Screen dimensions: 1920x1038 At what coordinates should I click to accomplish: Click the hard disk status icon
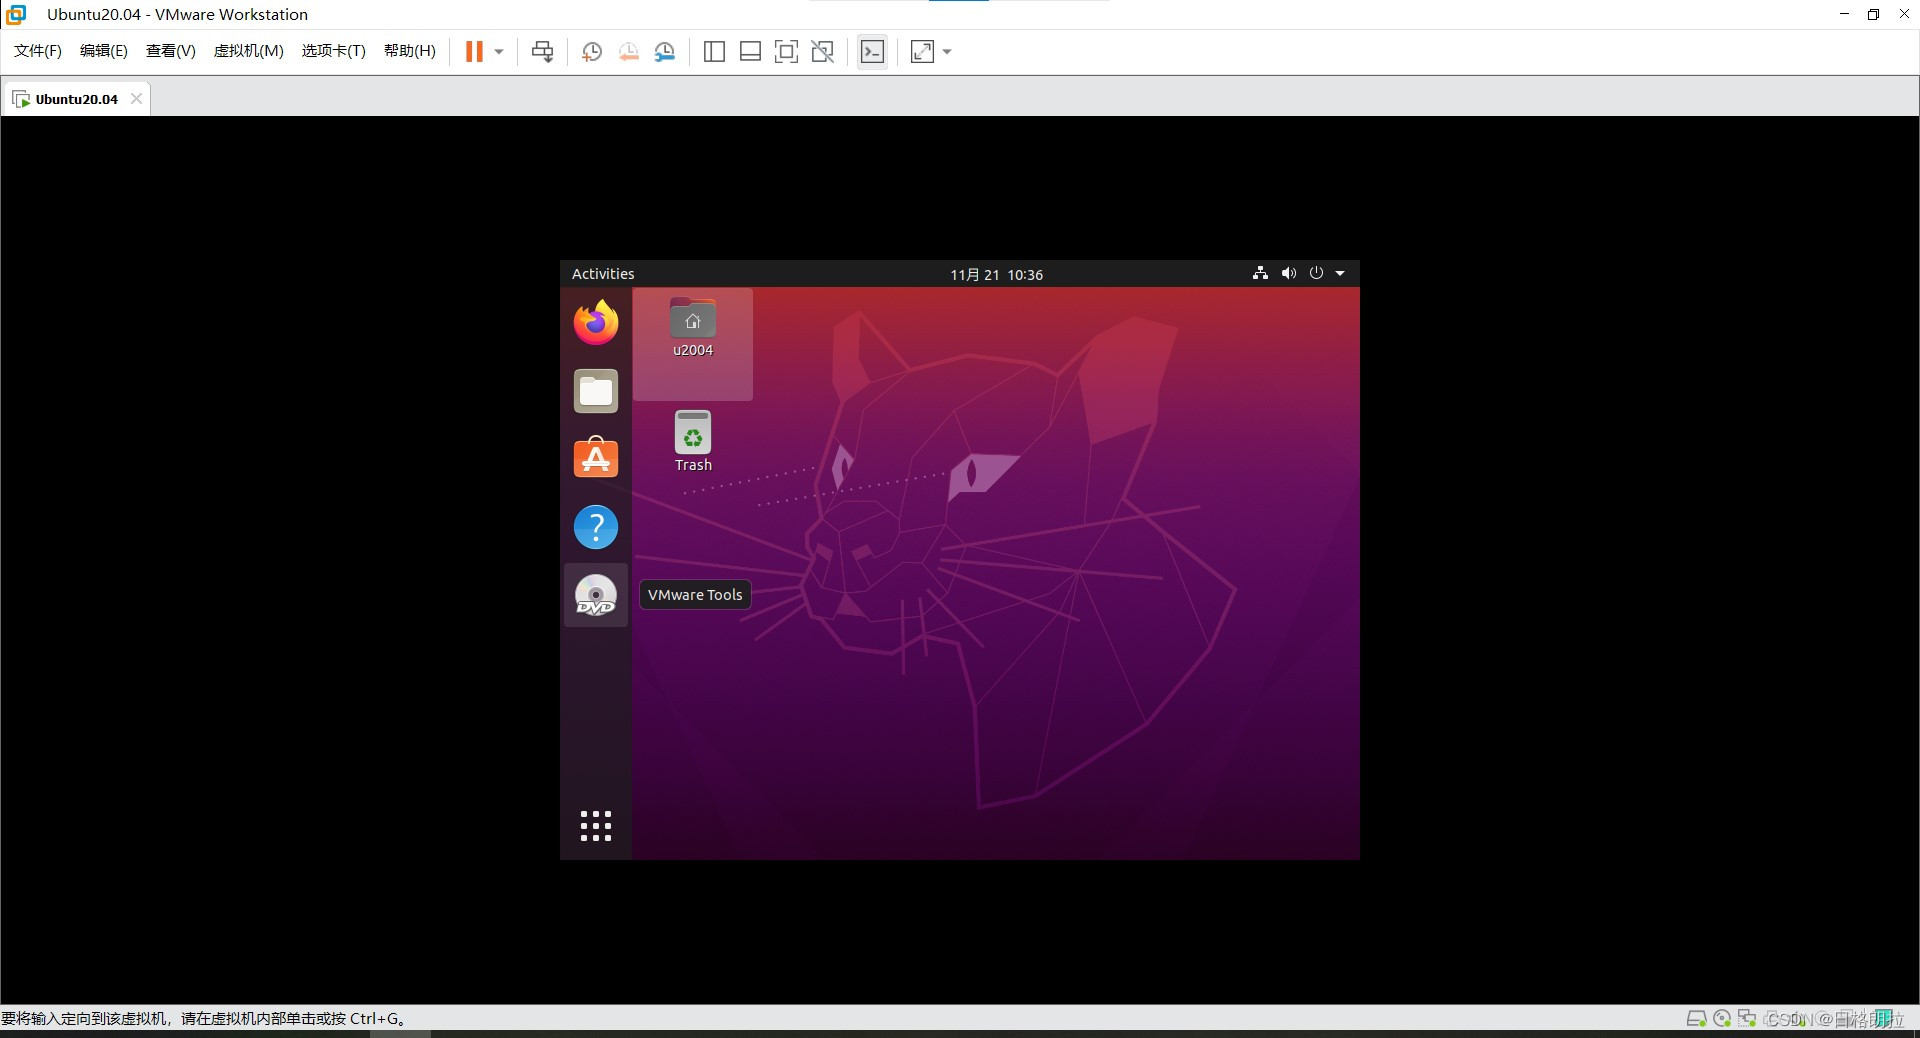(1696, 1018)
